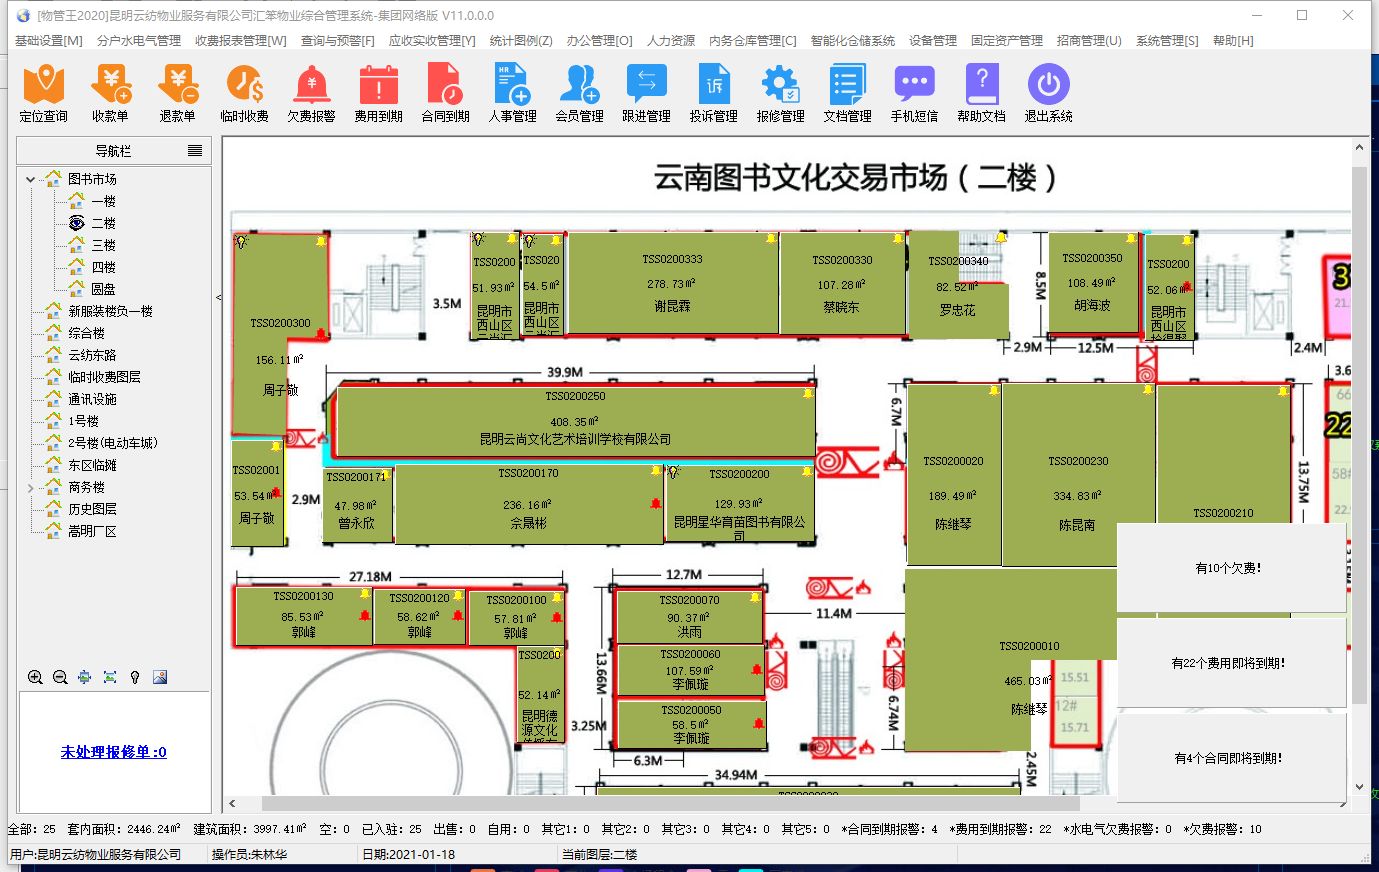Viewport: 1379px width, 872px height.
Task: Open the 收款单 receipt icon
Action: point(111,94)
